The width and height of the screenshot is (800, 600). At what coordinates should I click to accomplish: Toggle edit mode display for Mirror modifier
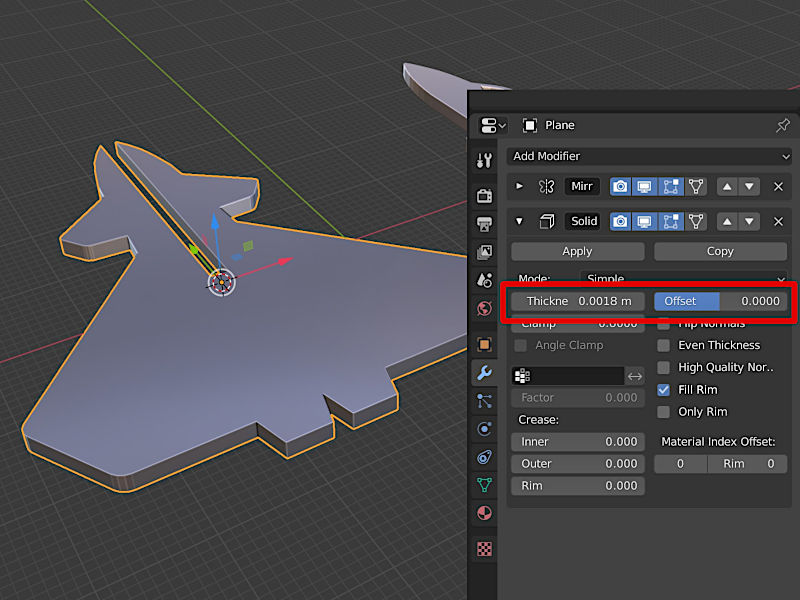coord(670,187)
